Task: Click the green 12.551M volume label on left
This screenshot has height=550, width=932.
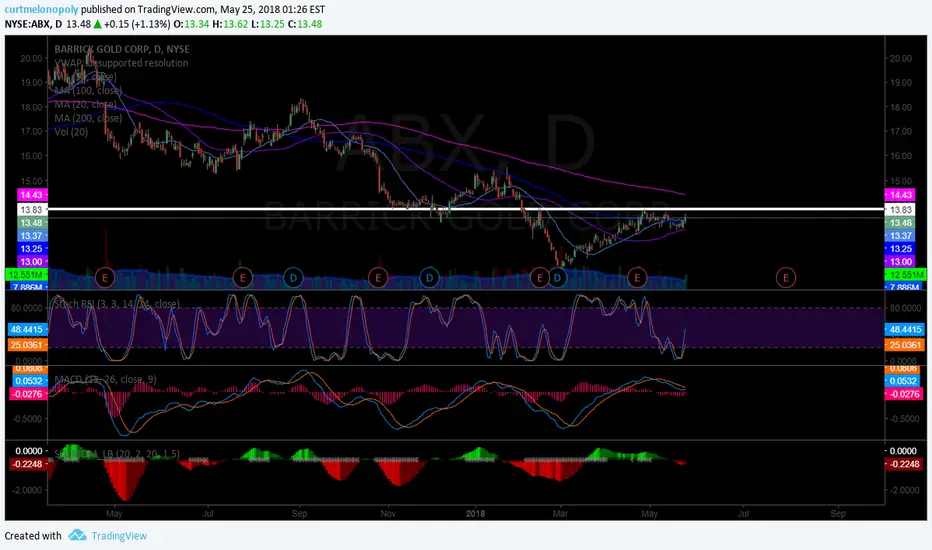Action: (26, 275)
